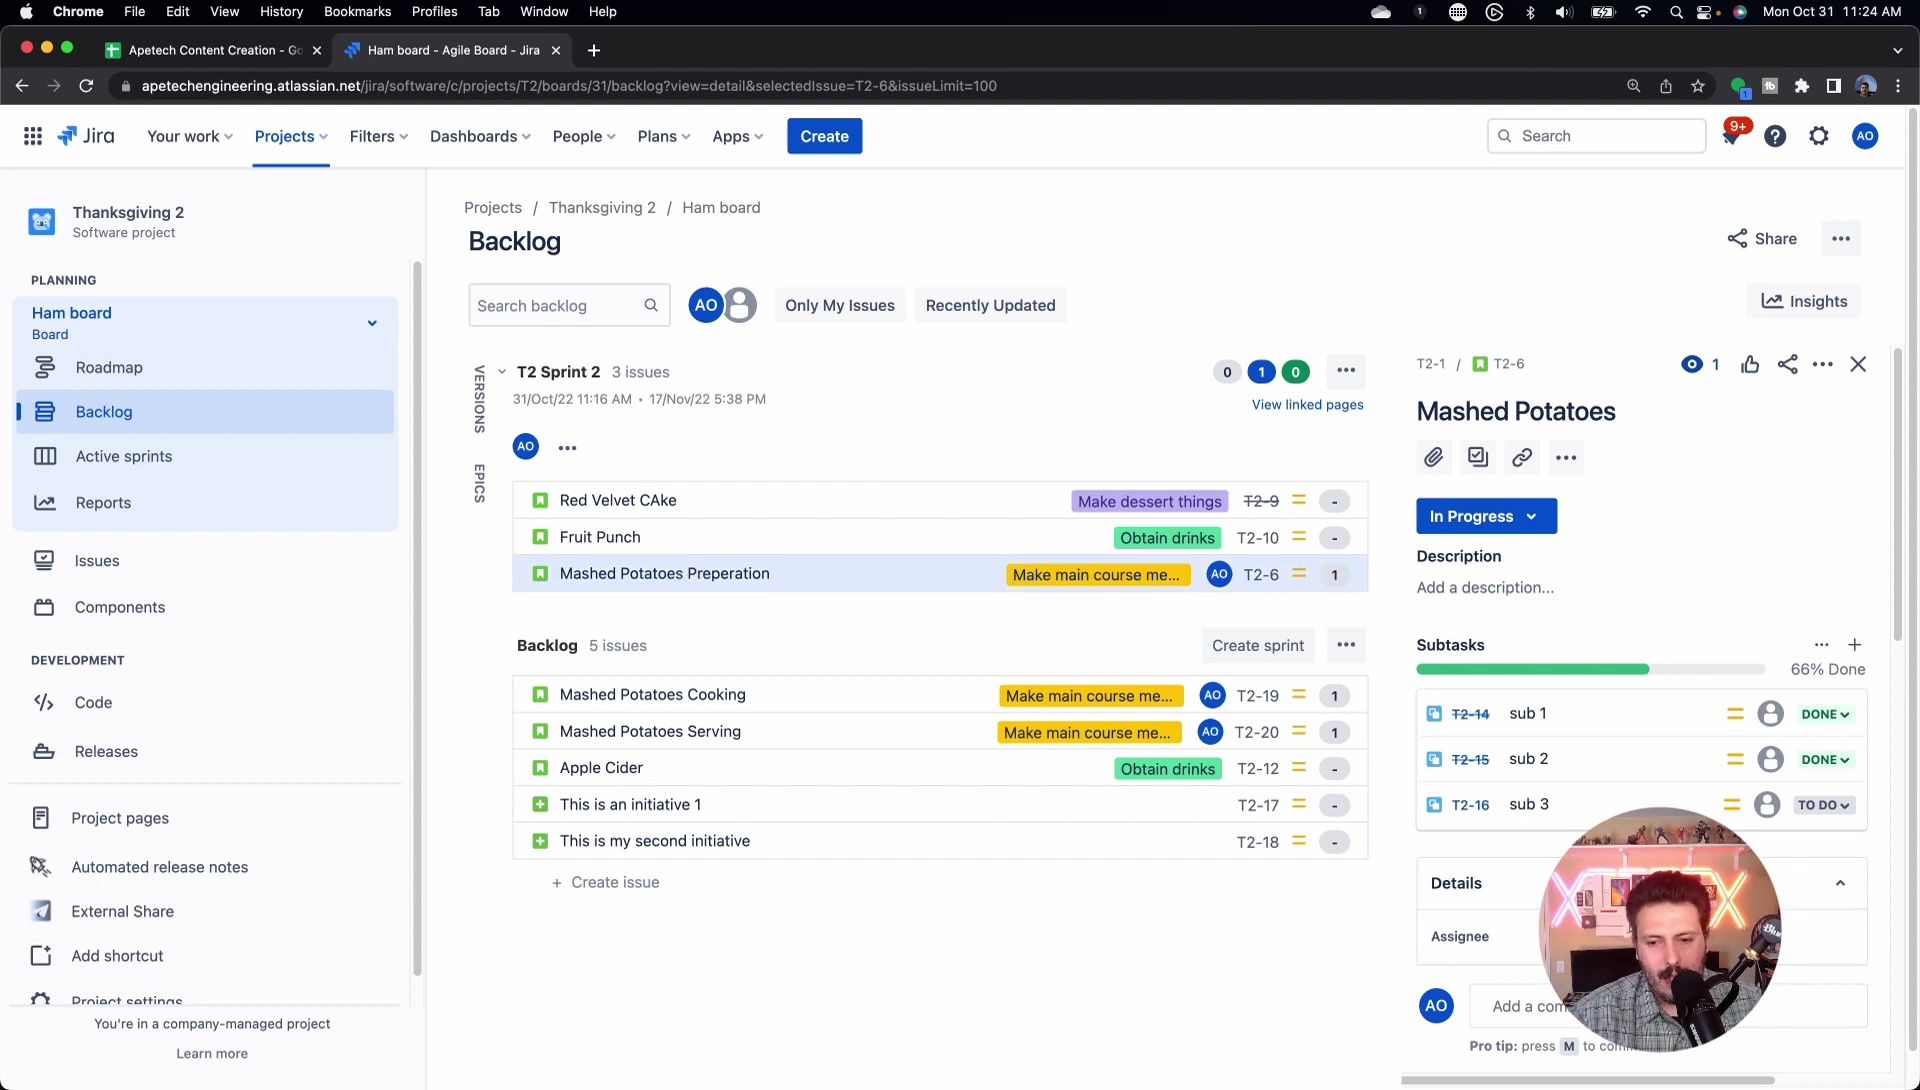Toggle watch on Mashed Potatoes issue
This screenshot has width=1920, height=1090.
tap(1700, 365)
